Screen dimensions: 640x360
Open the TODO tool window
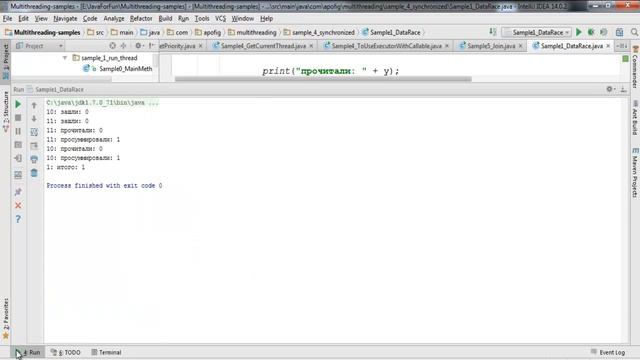[x=66, y=352]
